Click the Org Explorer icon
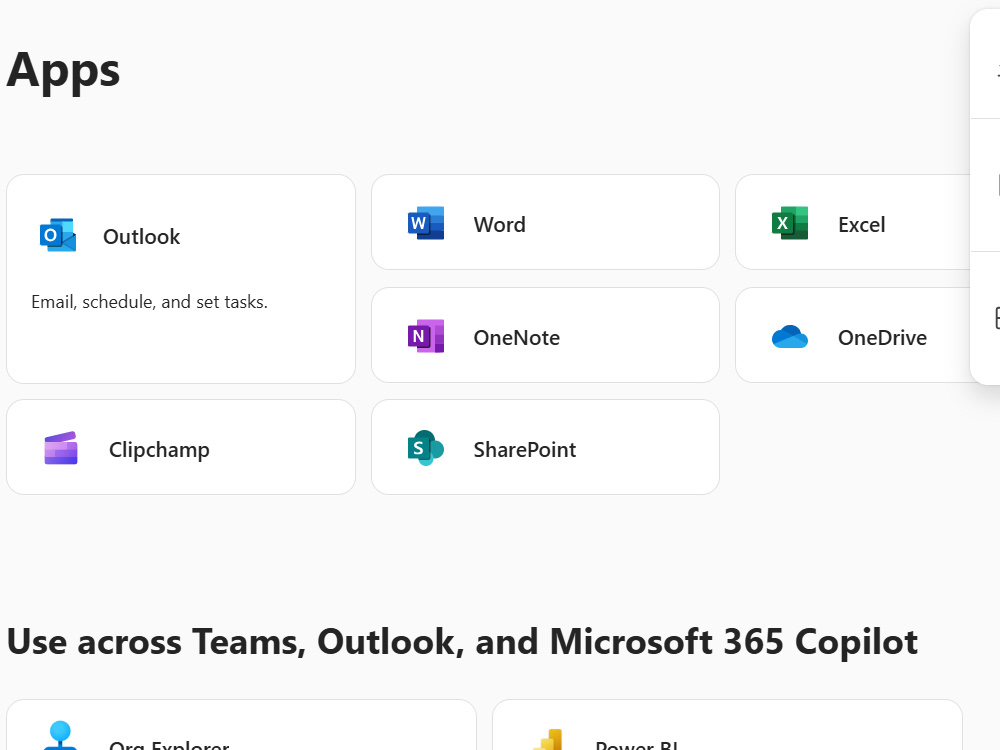Image resolution: width=1000 pixels, height=750 pixels. coord(61,735)
